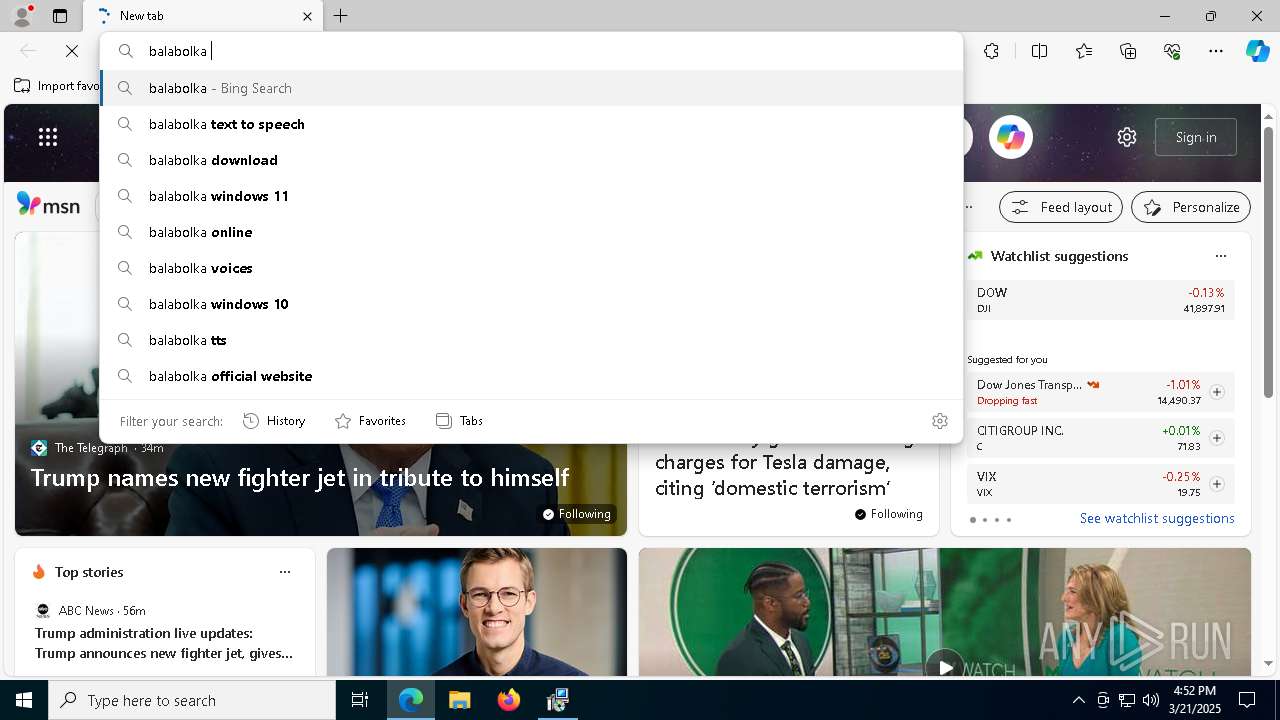
Task: Open the Feed layout options
Action: pos(1061,207)
